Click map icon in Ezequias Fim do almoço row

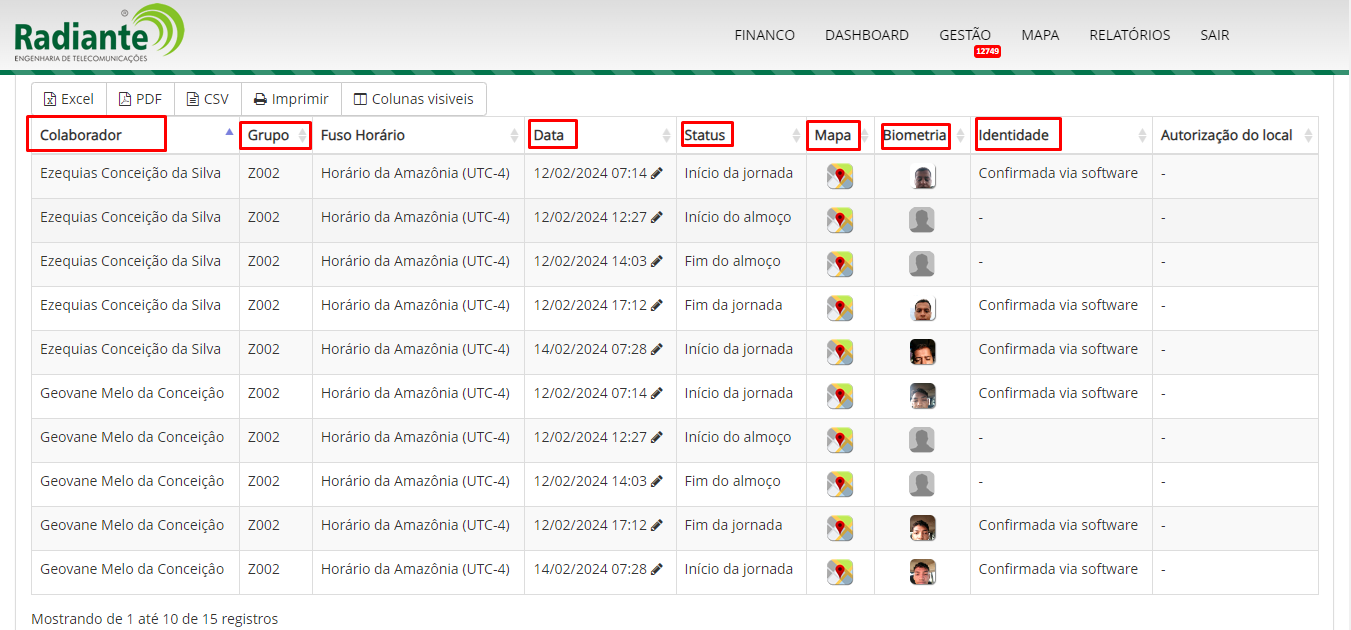coord(840,265)
